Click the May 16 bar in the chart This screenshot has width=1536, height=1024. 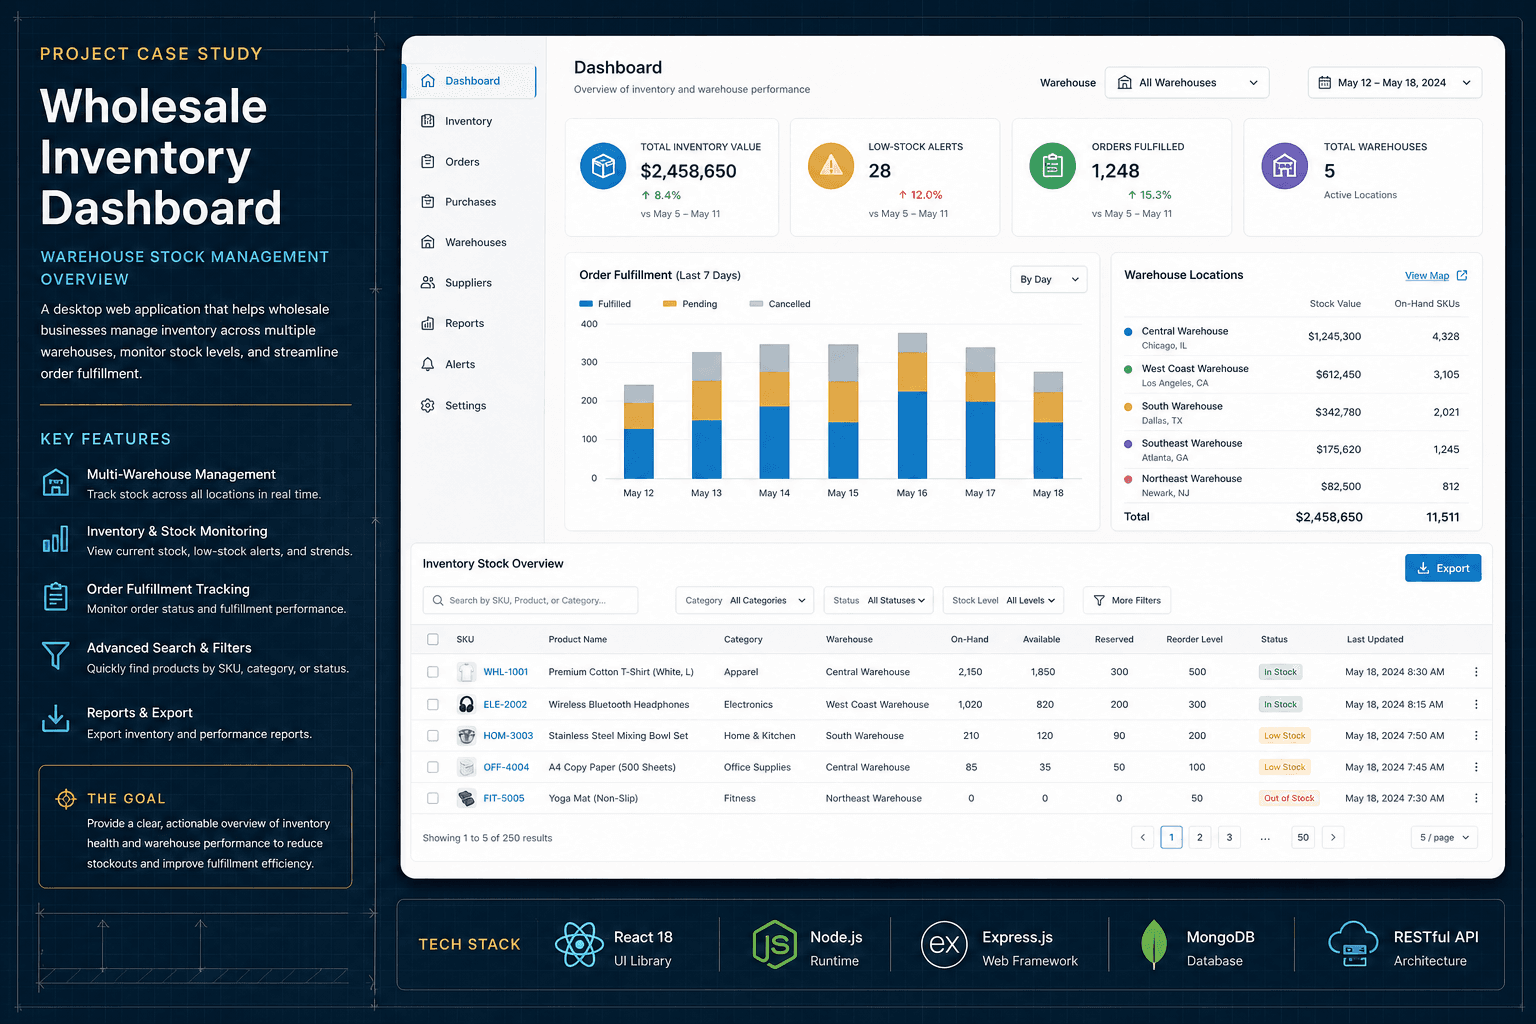(x=912, y=406)
